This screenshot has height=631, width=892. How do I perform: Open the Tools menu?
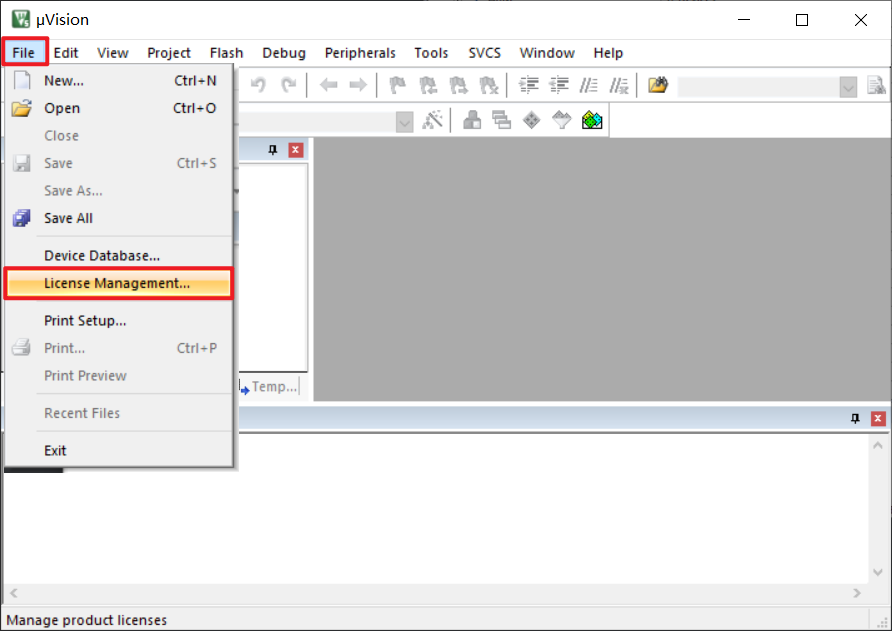[431, 53]
